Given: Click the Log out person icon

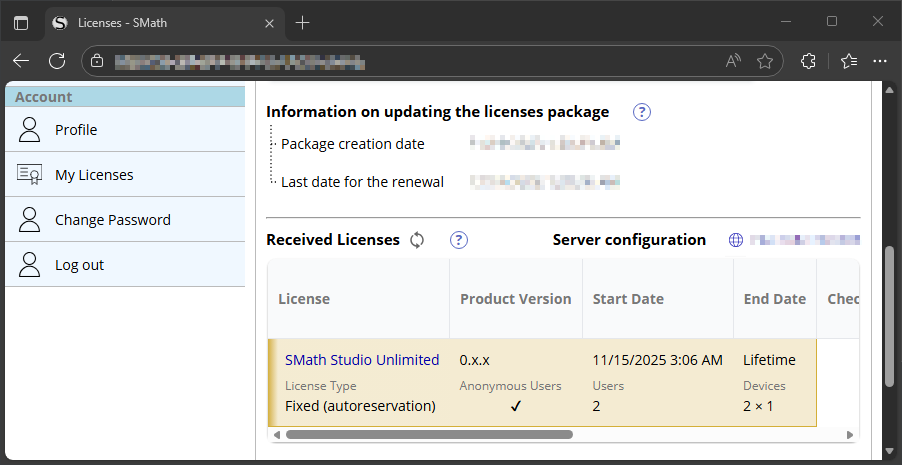Looking at the screenshot, I should (29, 264).
